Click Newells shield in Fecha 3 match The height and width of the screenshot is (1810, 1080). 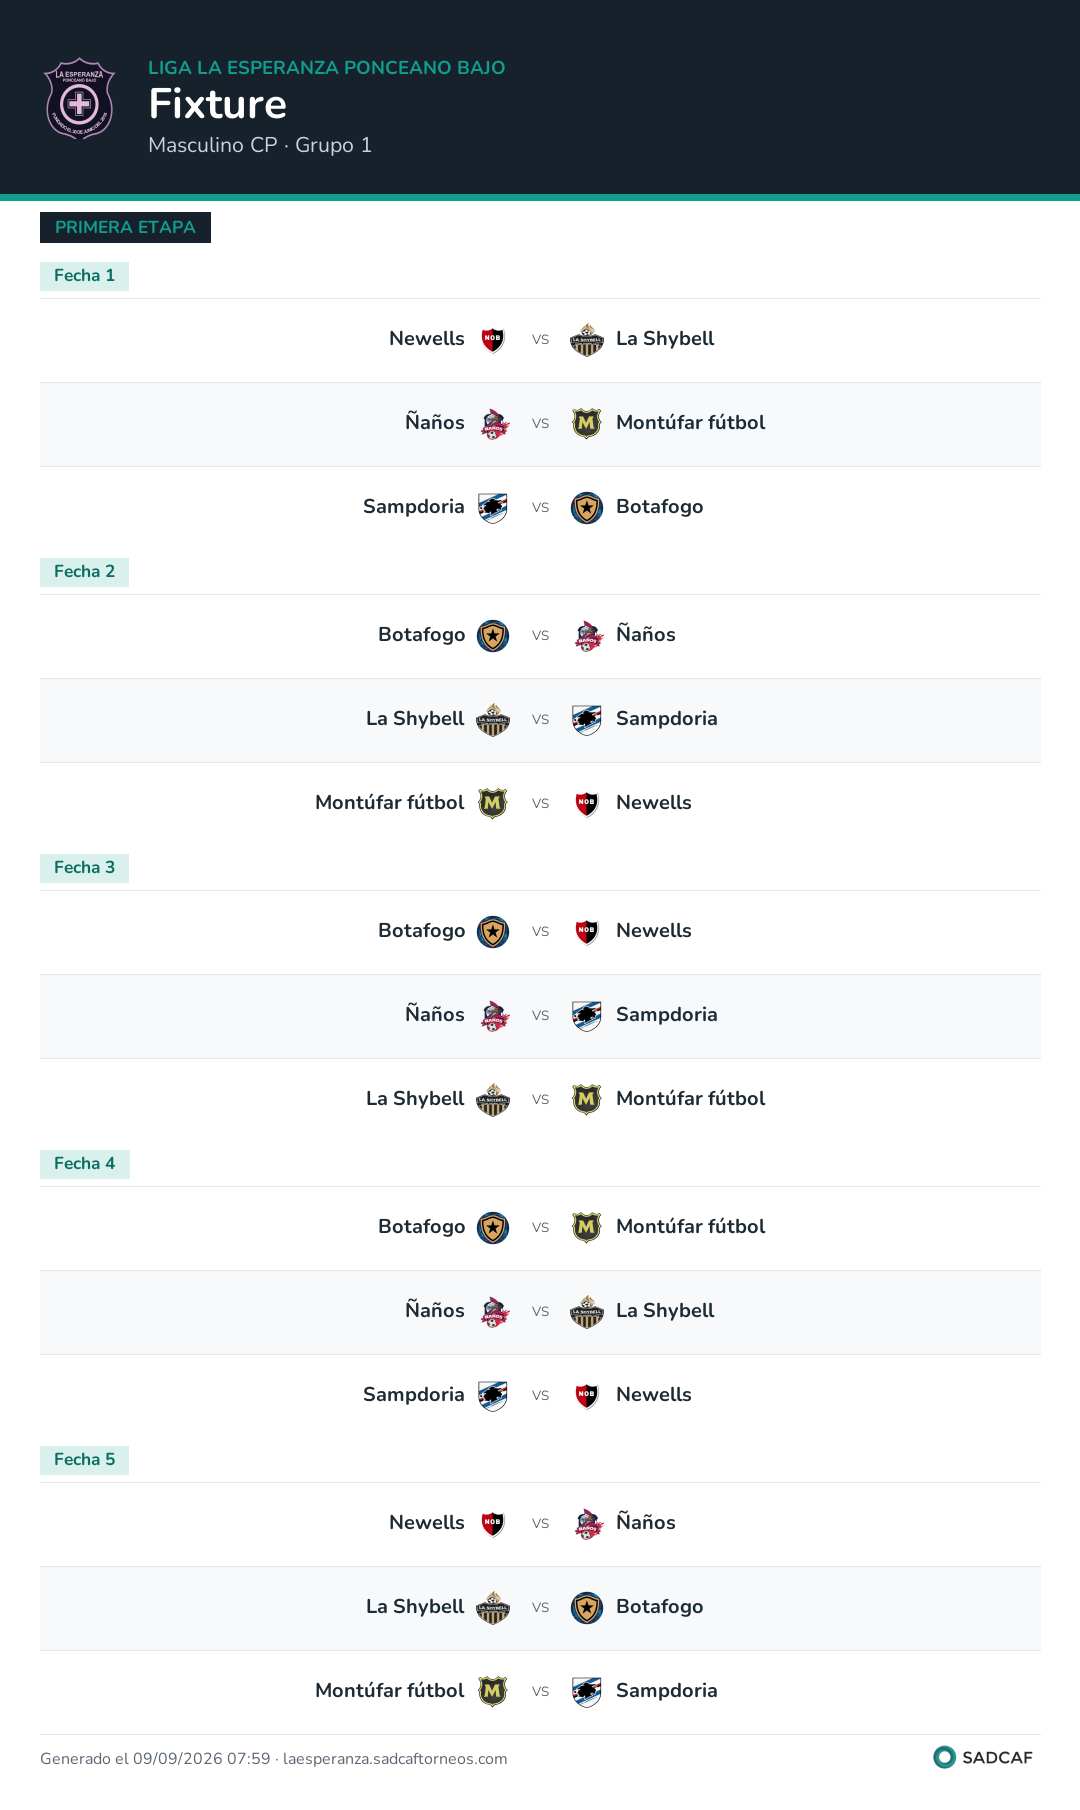587,932
